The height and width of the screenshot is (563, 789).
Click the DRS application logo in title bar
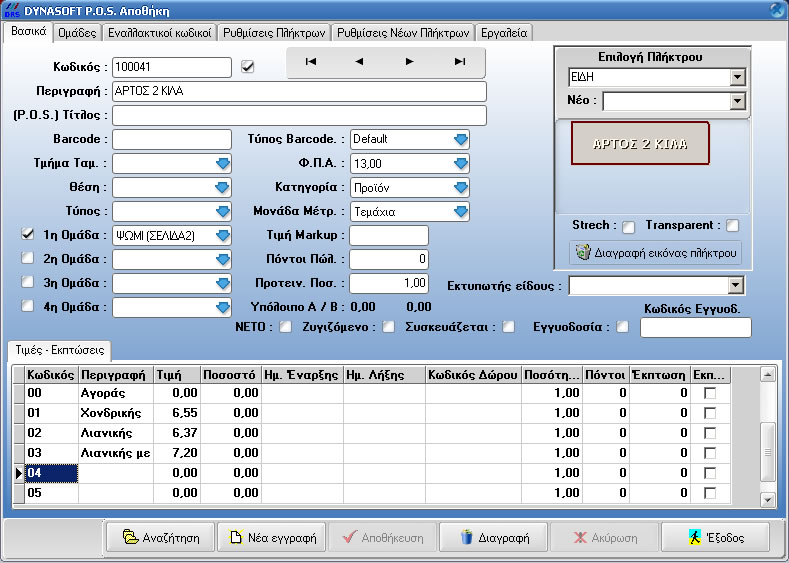point(11,10)
